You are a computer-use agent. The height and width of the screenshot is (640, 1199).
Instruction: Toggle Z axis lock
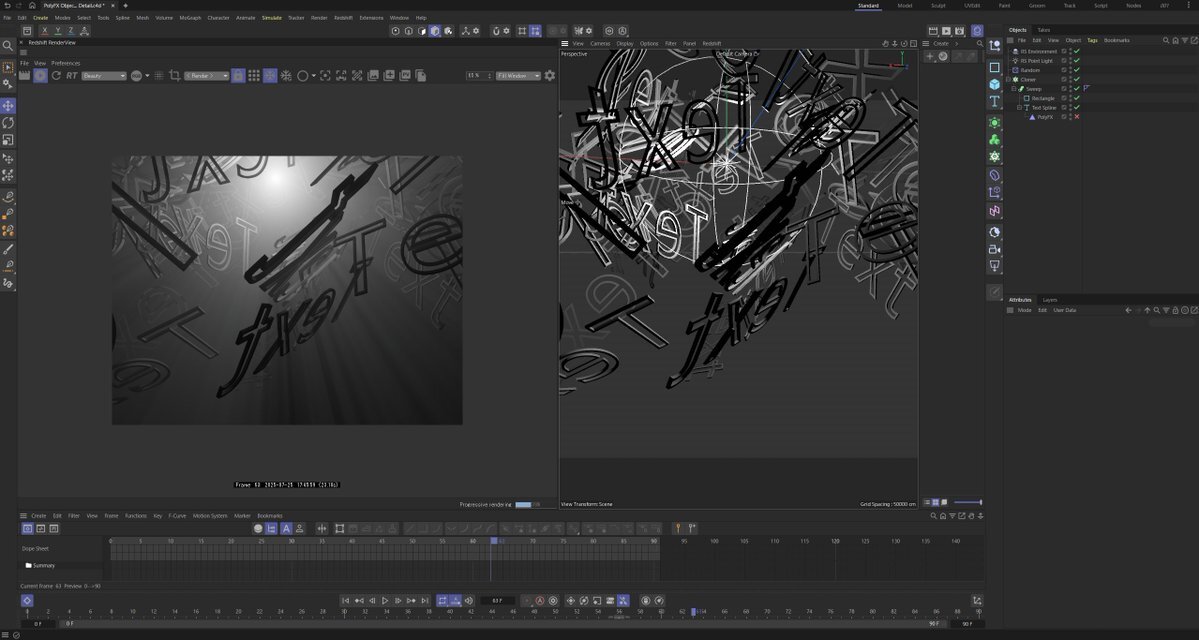pyautogui.click(x=70, y=31)
